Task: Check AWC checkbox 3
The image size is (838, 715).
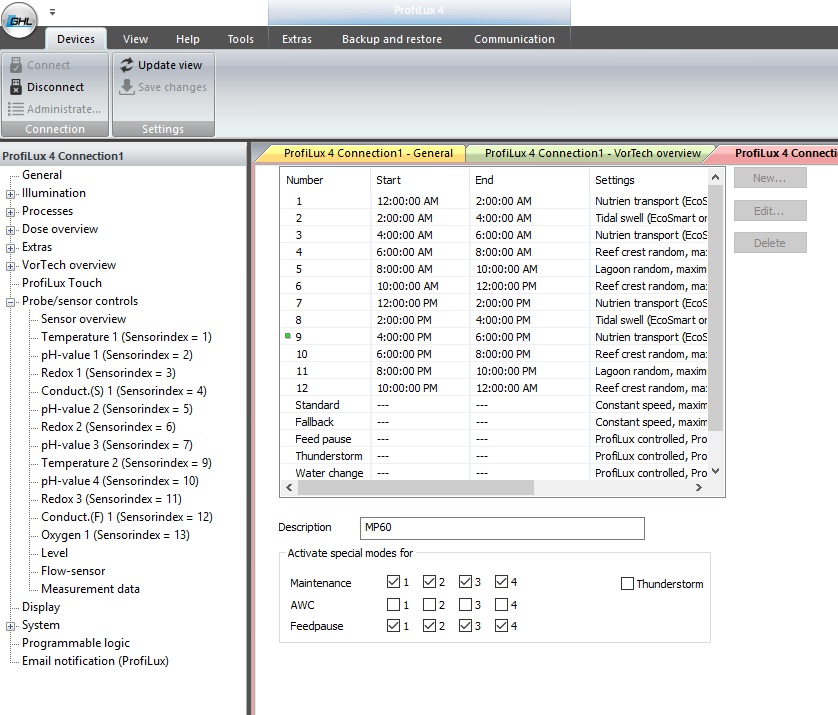Action: [465, 604]
